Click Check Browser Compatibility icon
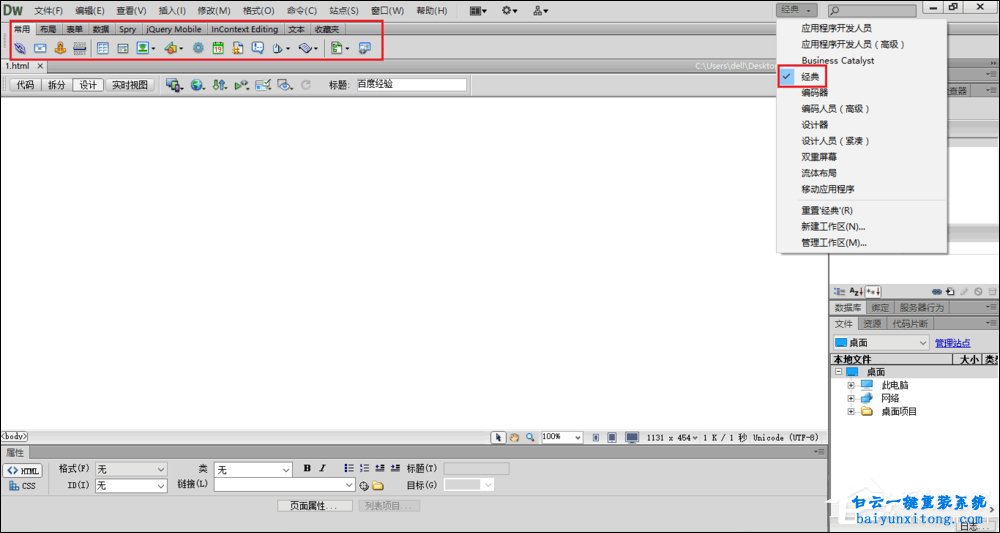Viewport: 1000px width, 533px height. (263, 85)
